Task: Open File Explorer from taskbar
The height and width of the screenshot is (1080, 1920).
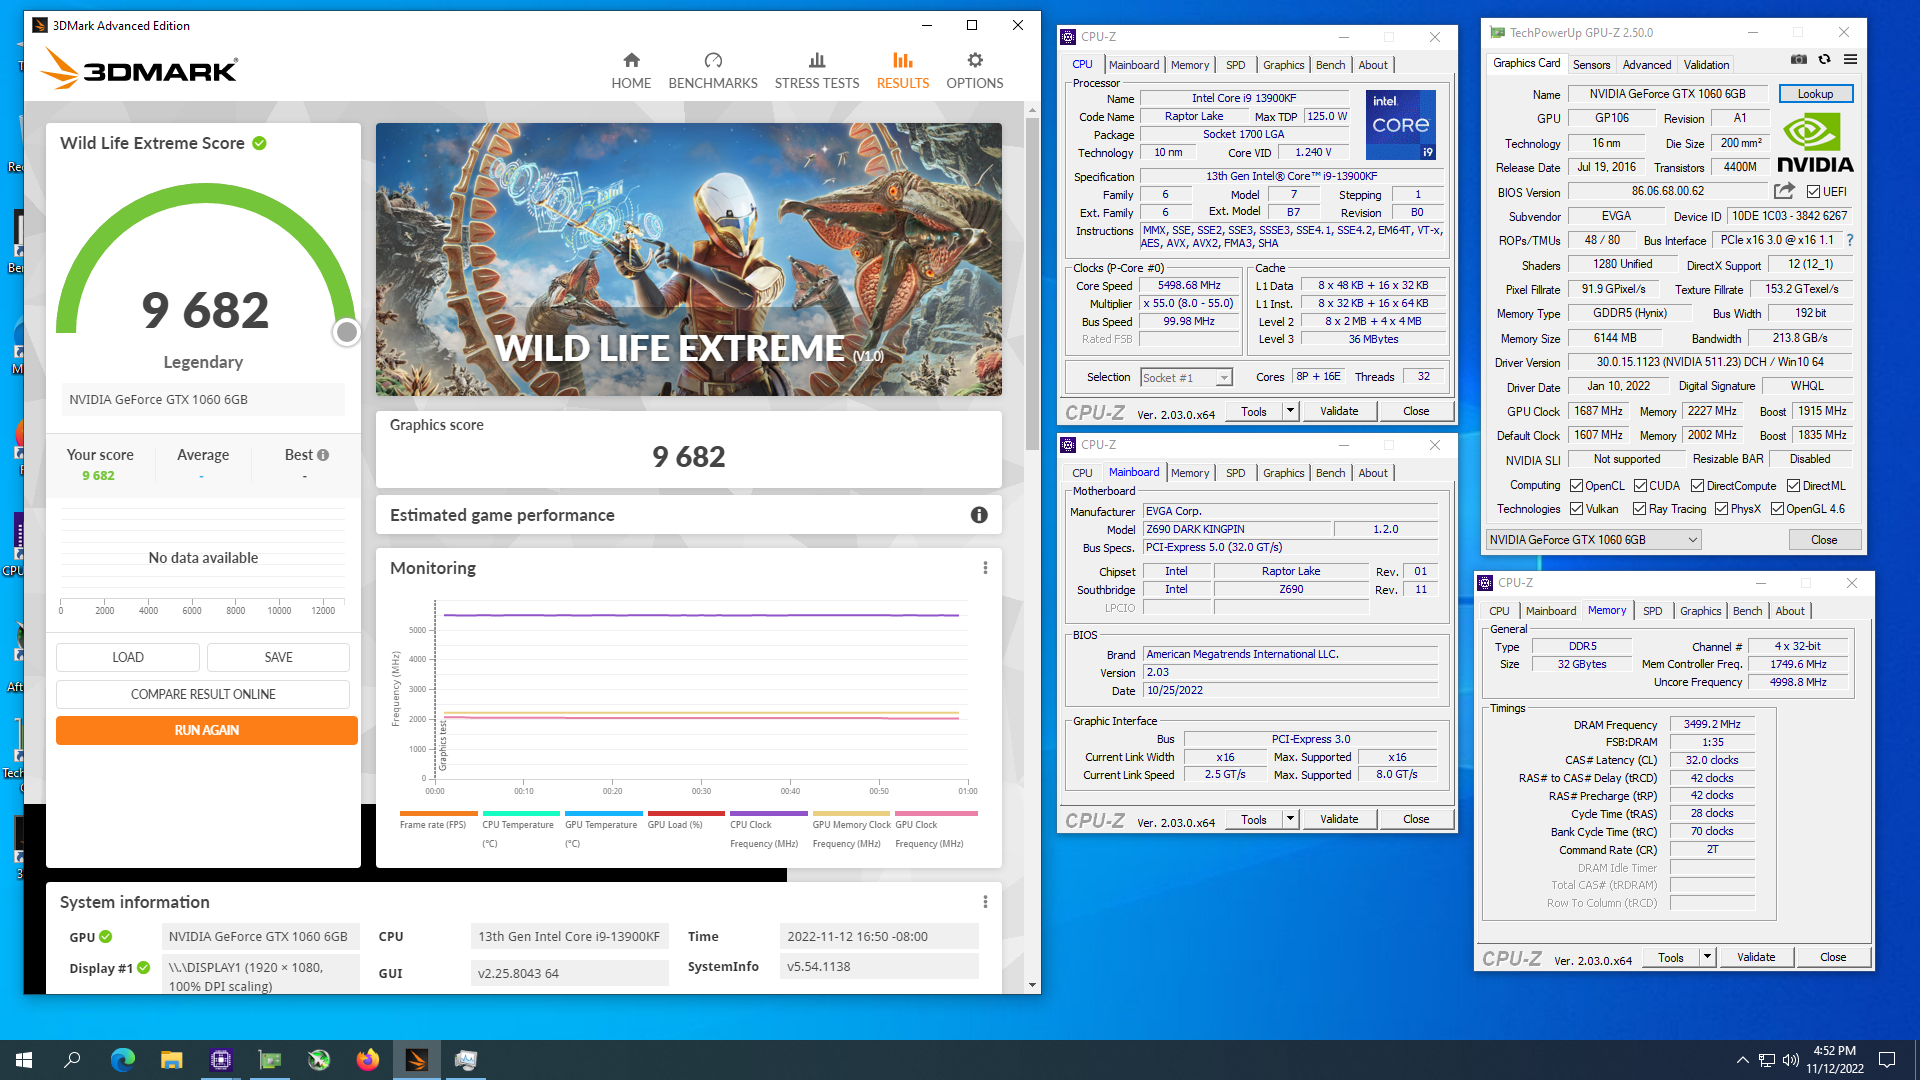Action: pos(172,1060)
